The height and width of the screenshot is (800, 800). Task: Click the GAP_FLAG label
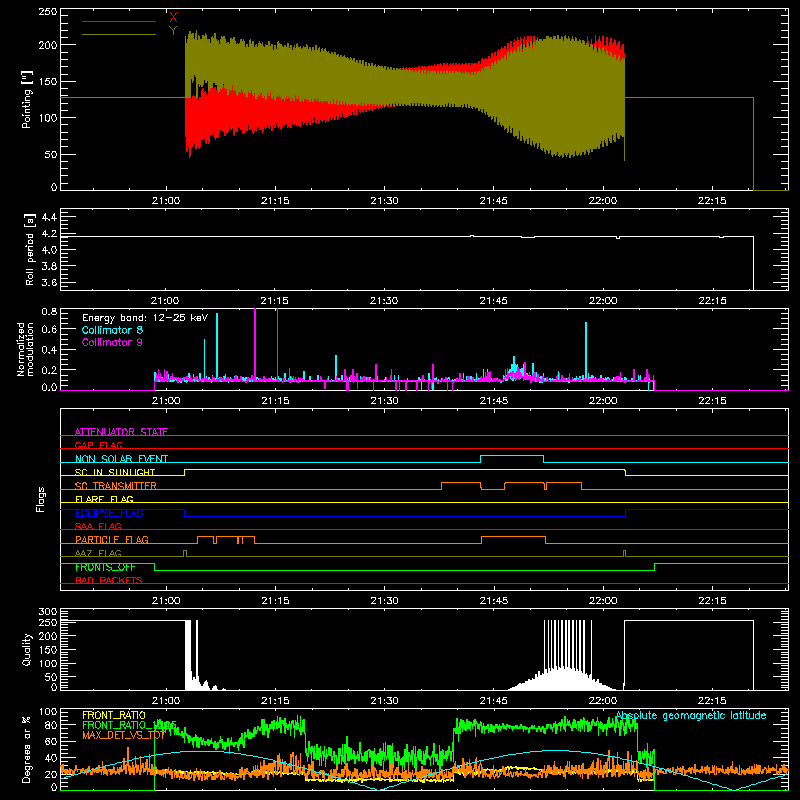(x=98, y=445)
